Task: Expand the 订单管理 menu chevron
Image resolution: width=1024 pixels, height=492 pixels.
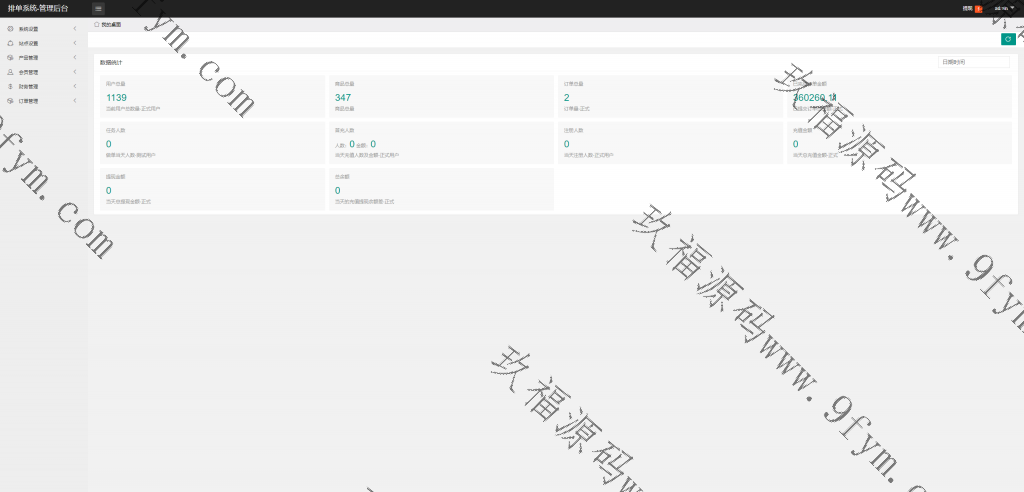Action: coord(75,101)
